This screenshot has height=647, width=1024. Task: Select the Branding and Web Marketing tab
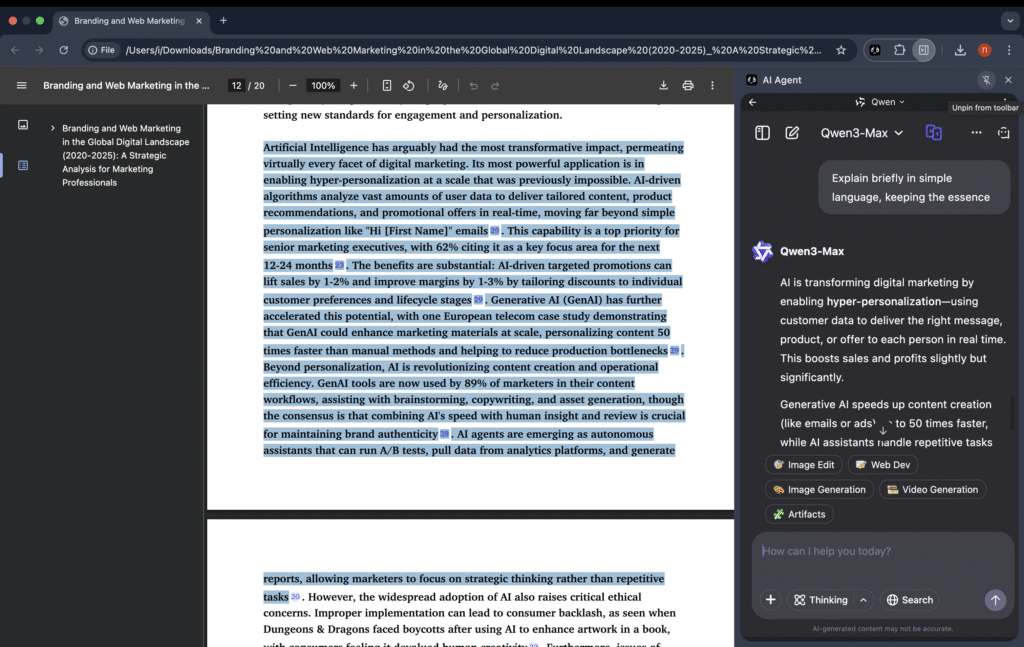128,21
